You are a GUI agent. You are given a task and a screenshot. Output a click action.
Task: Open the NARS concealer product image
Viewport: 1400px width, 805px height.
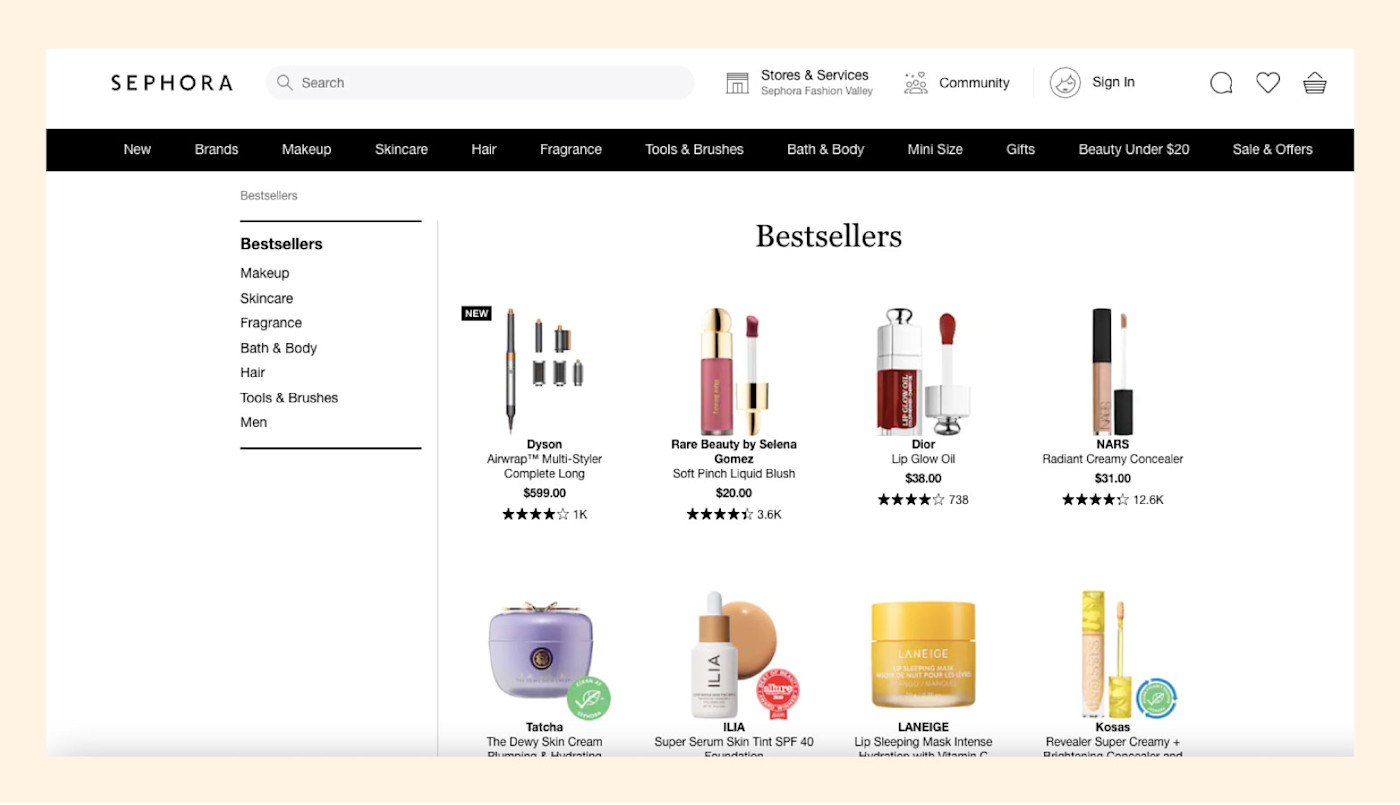pyautogui.click(x=1112, y=369)
